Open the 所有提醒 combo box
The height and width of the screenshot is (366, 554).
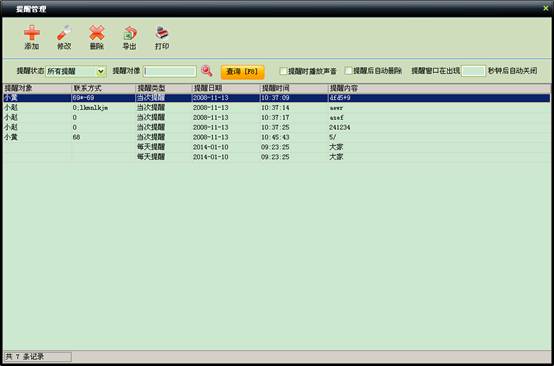[x=76, y=71]
